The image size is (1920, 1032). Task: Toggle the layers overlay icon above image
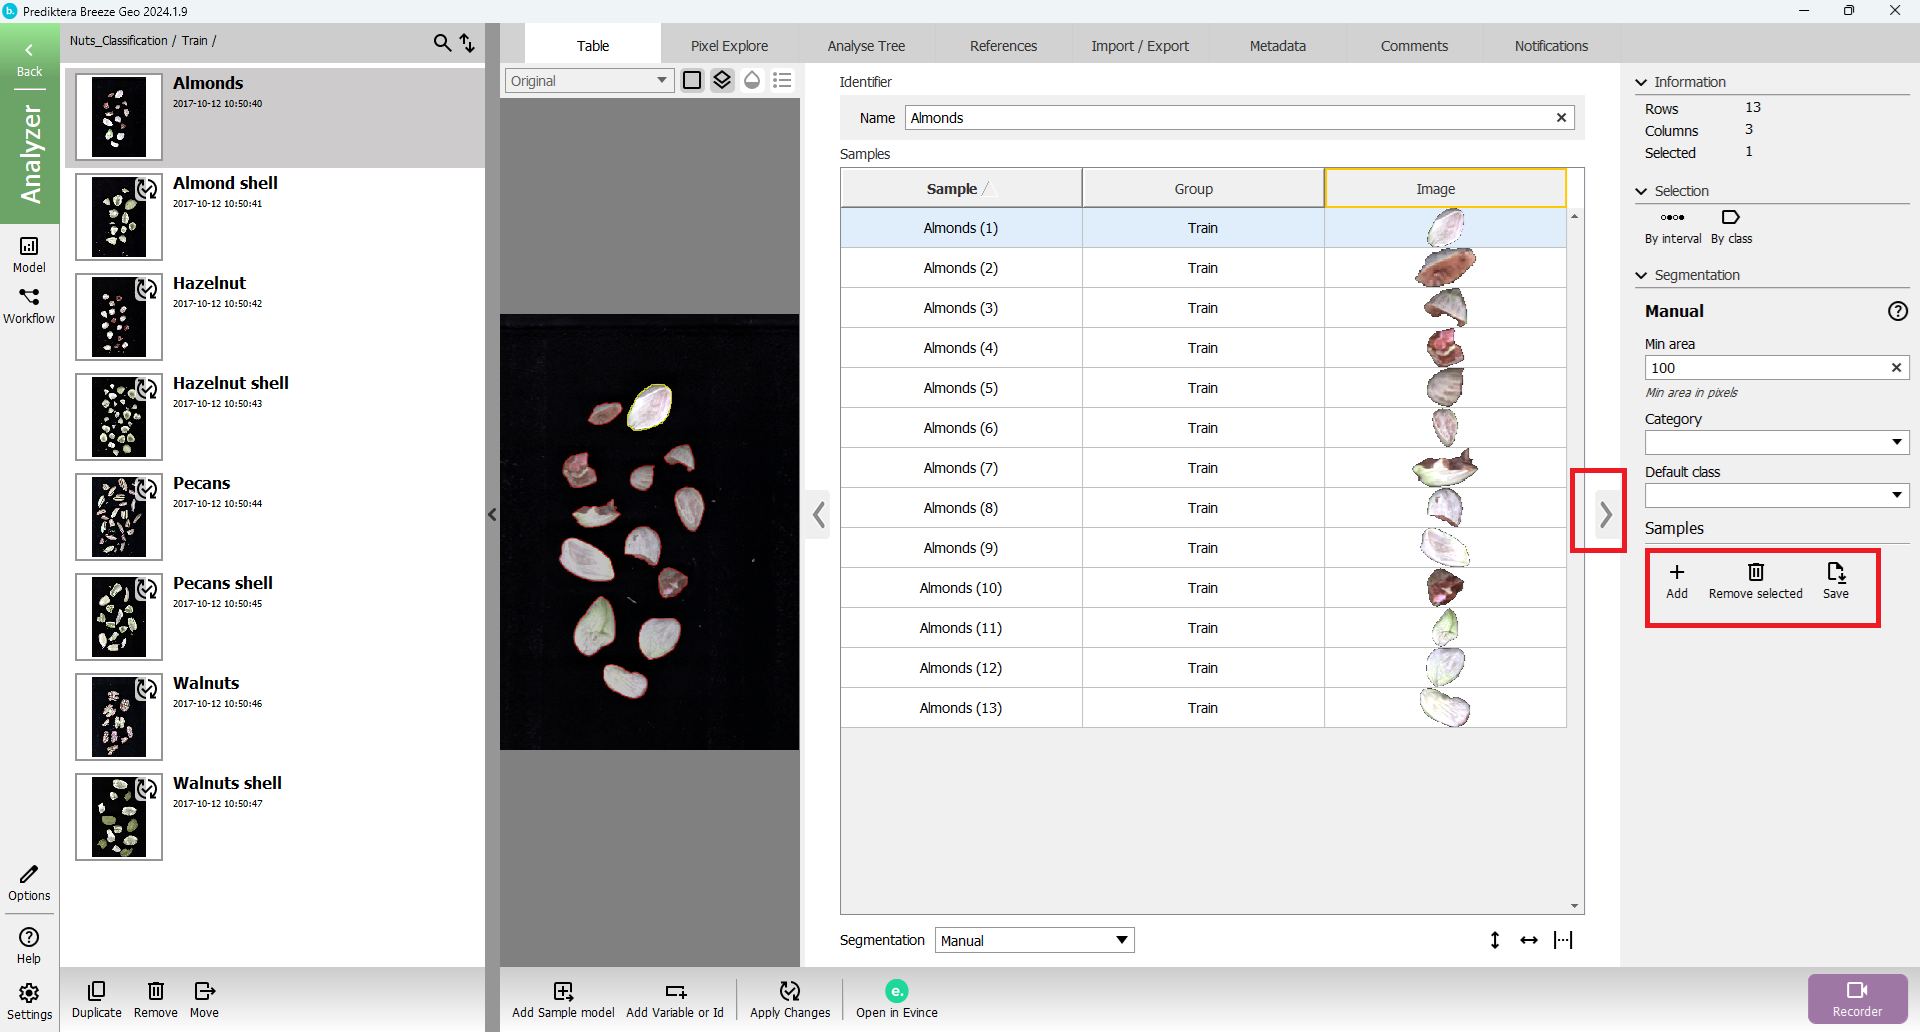pyautogui.click(x=722, y=80)
